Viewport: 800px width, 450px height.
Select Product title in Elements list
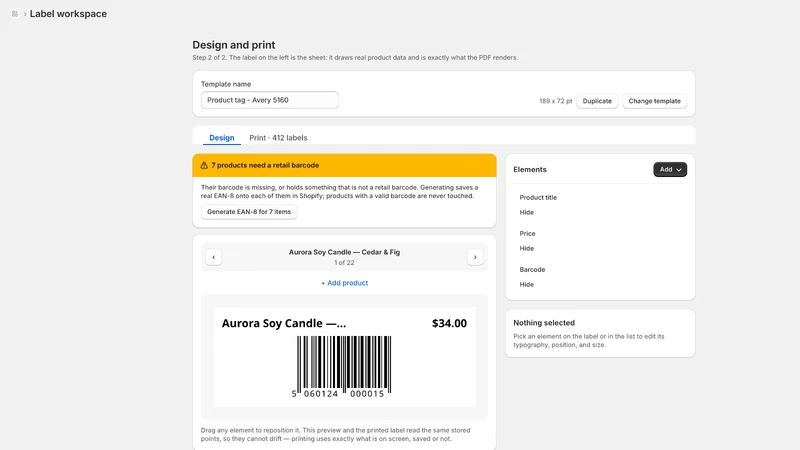(538, 197)
